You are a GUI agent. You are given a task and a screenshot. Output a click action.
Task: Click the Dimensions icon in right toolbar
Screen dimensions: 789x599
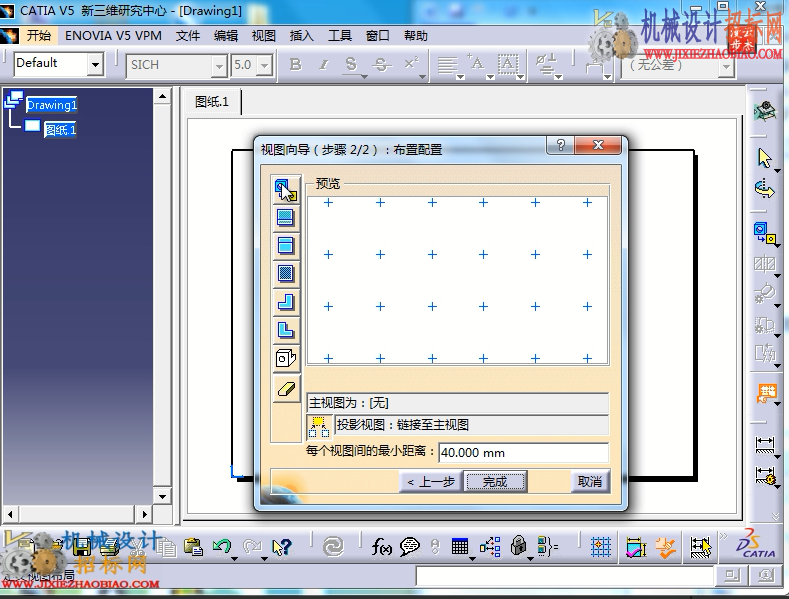click(765, 445)
